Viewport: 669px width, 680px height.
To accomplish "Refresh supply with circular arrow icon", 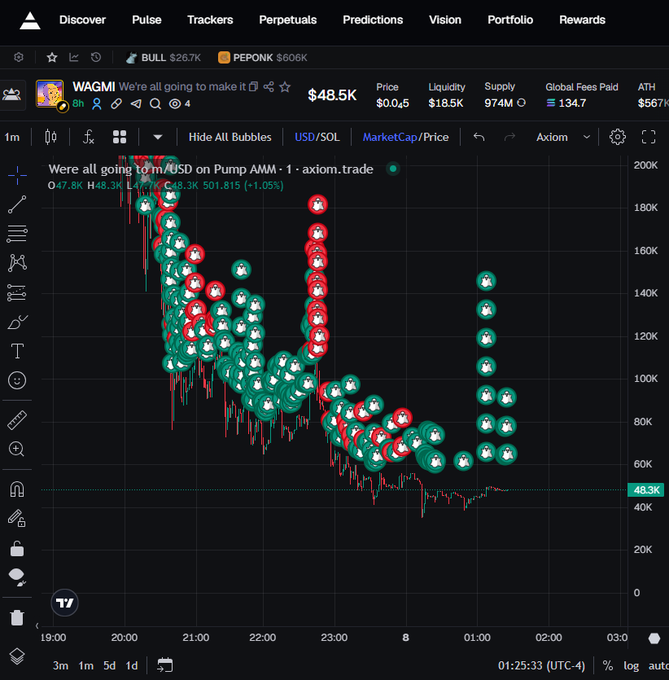I will 522,103.
